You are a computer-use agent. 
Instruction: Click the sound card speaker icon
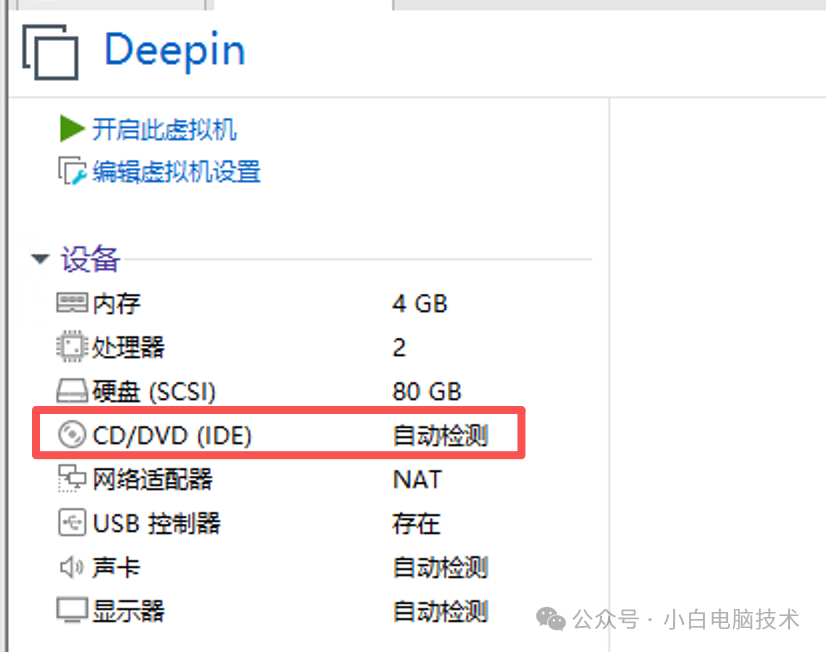click(x=72, y=567)
